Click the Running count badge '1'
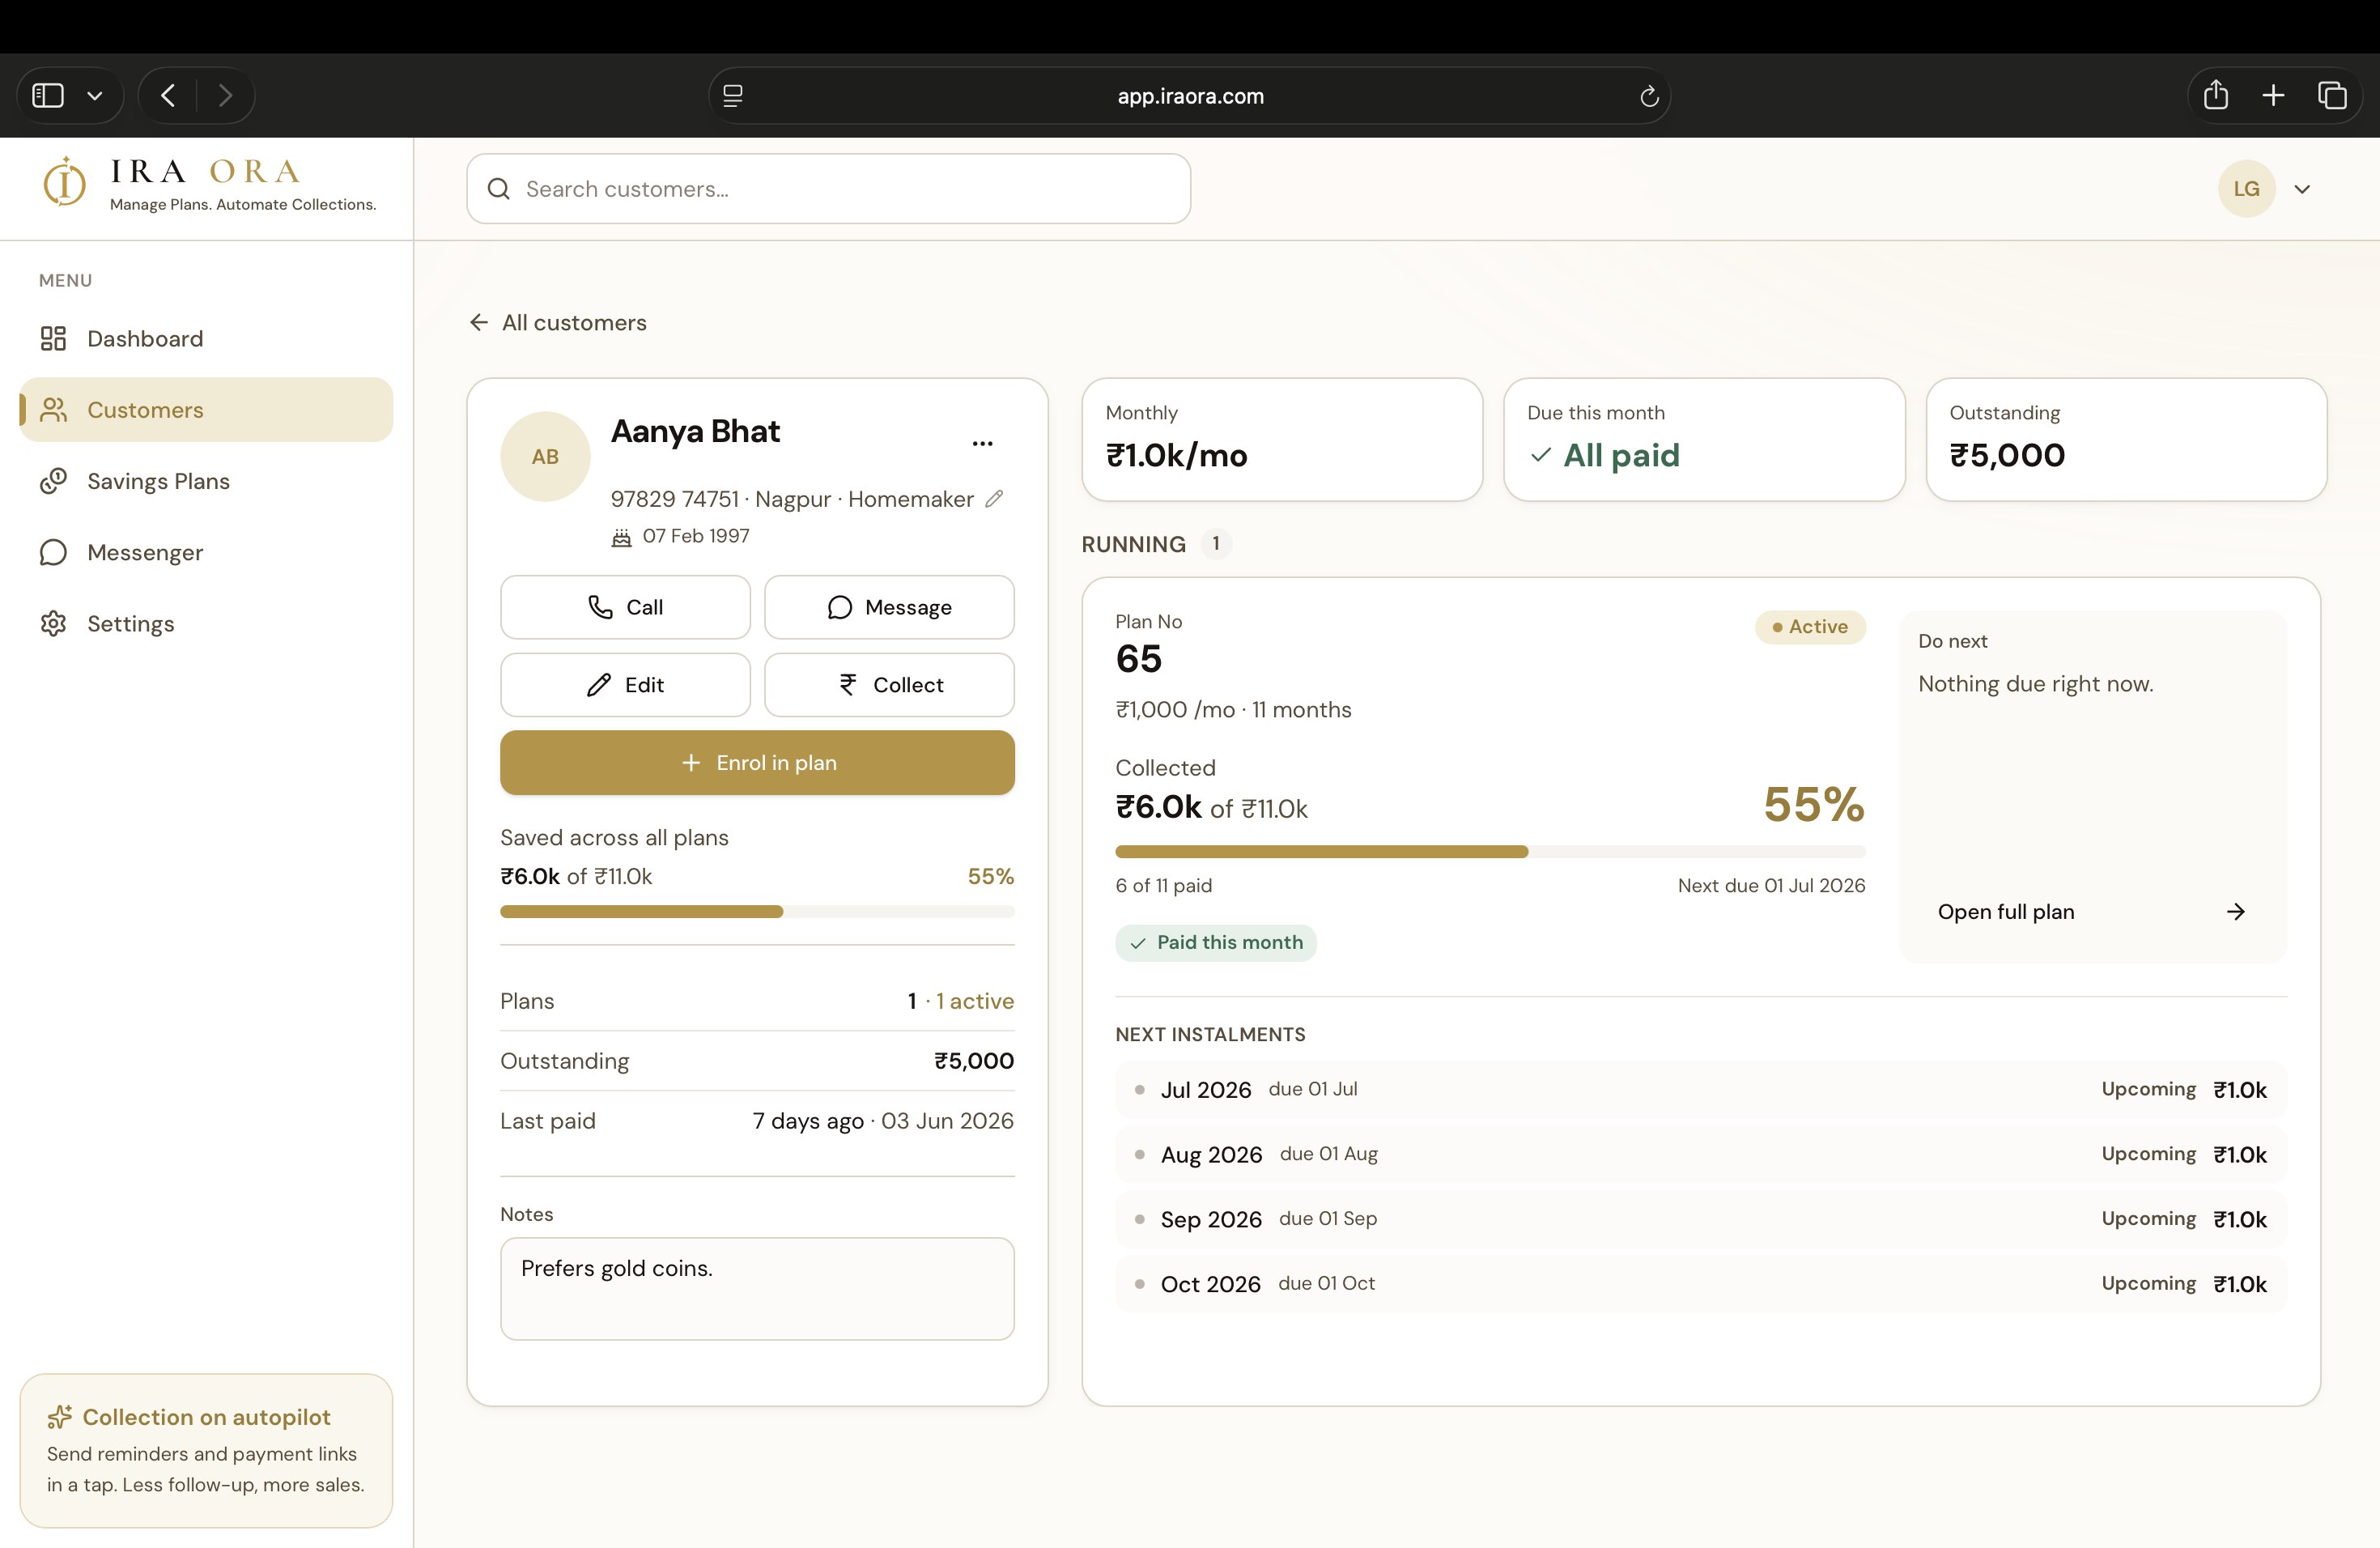The width and height of the screenshot is (2380, 1548). pyautogui.click(x=1215, y=543)
